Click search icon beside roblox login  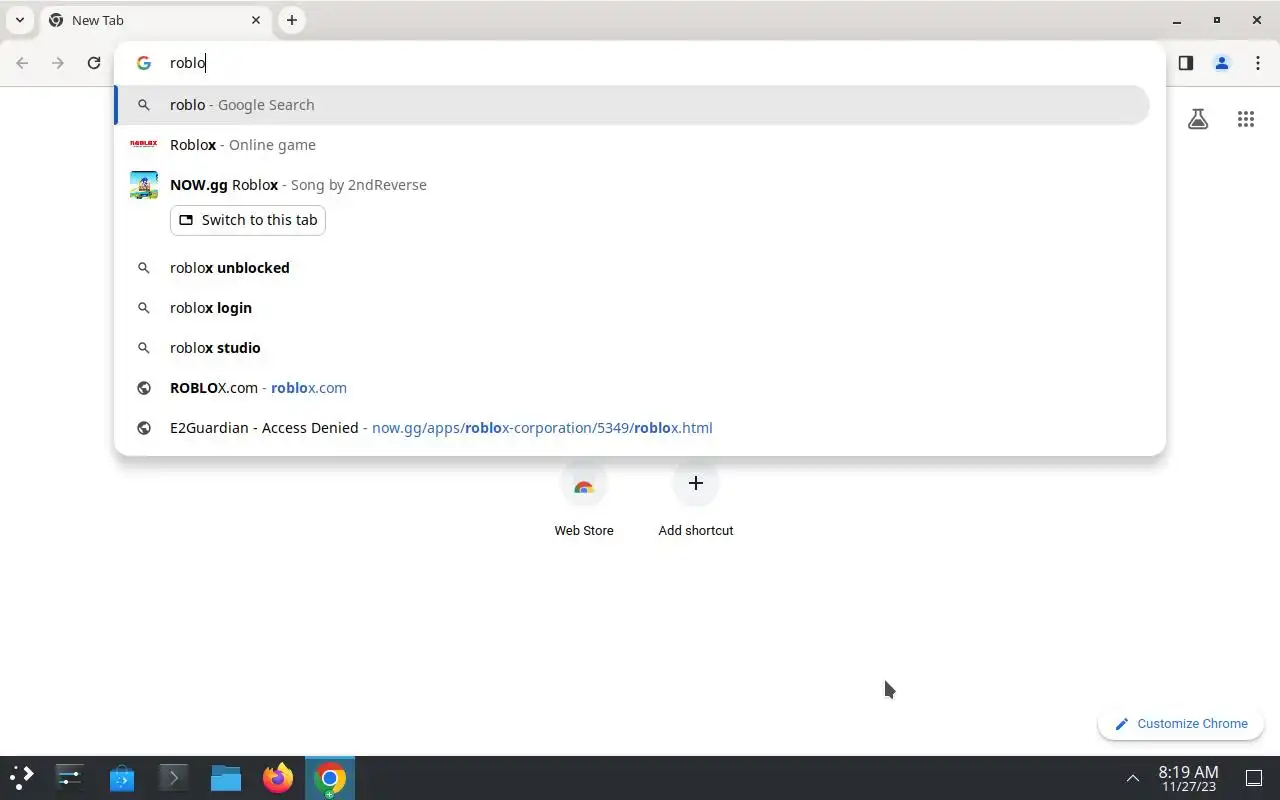[144, 308]
